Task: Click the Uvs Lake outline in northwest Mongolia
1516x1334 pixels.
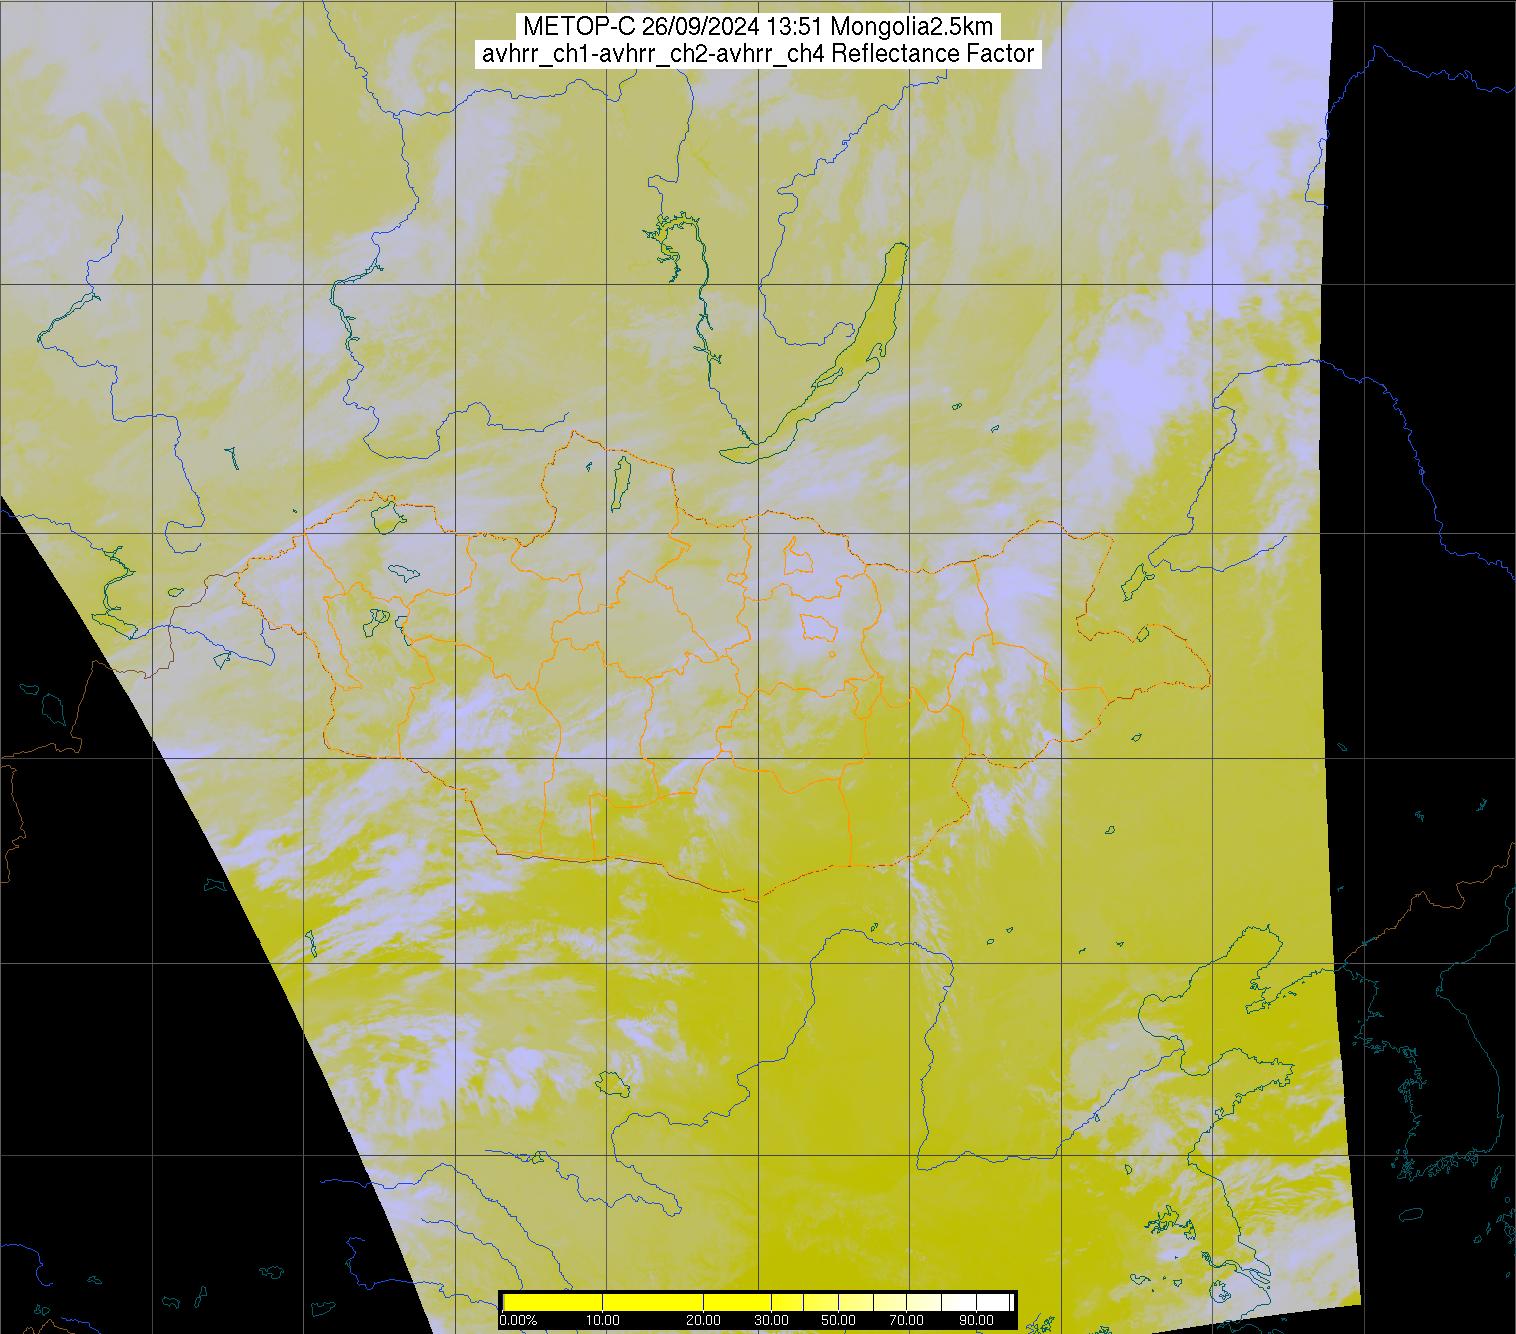Action: coord(386,515)
